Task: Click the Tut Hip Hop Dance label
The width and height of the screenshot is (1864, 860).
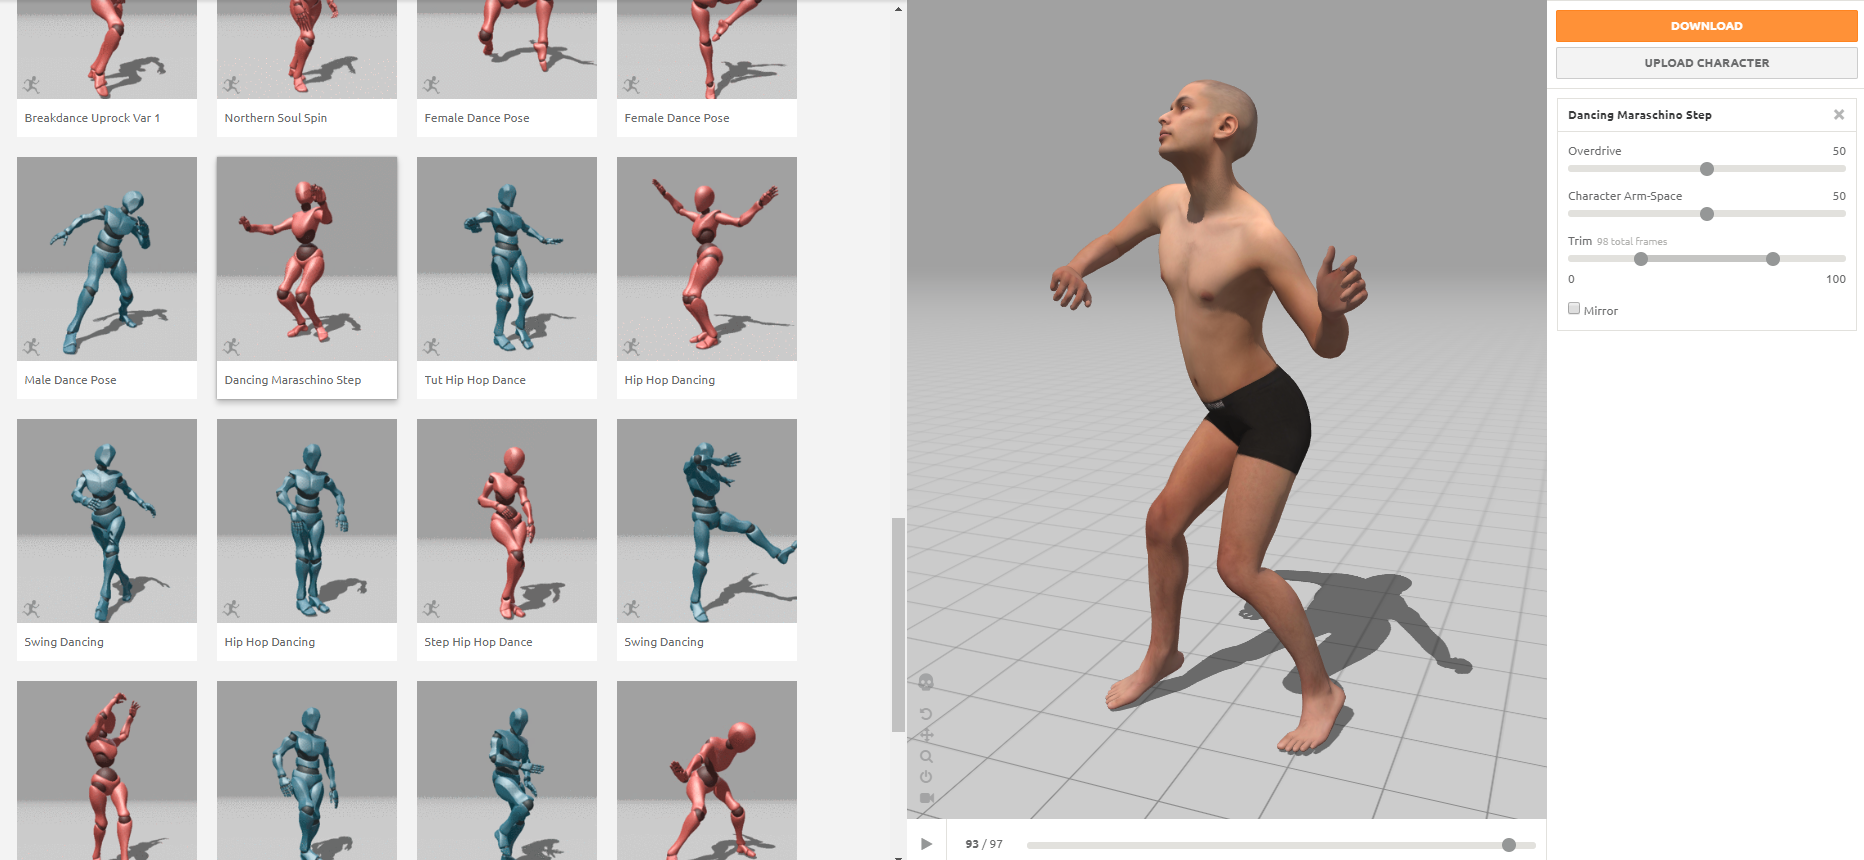Action: click(x=475, y=380)
